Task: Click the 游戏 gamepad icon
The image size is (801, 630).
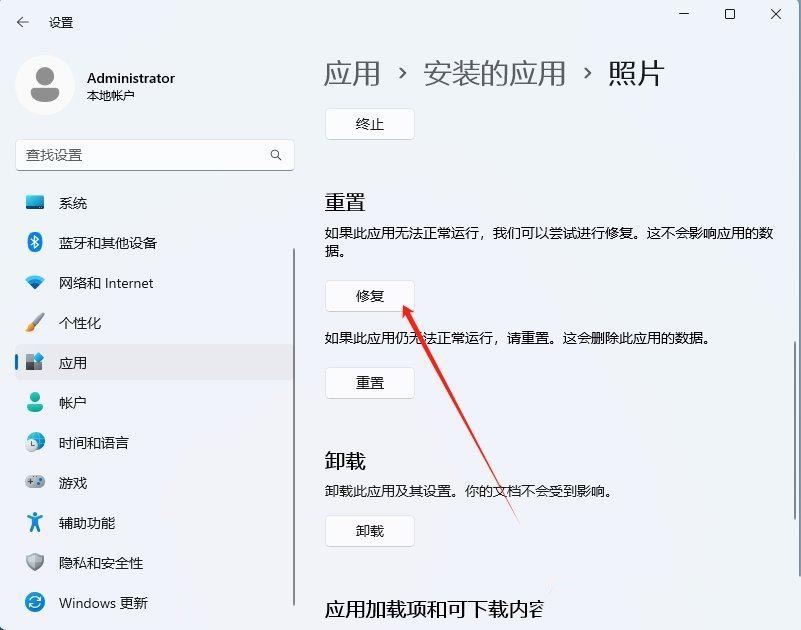Action: click(35, 482)
